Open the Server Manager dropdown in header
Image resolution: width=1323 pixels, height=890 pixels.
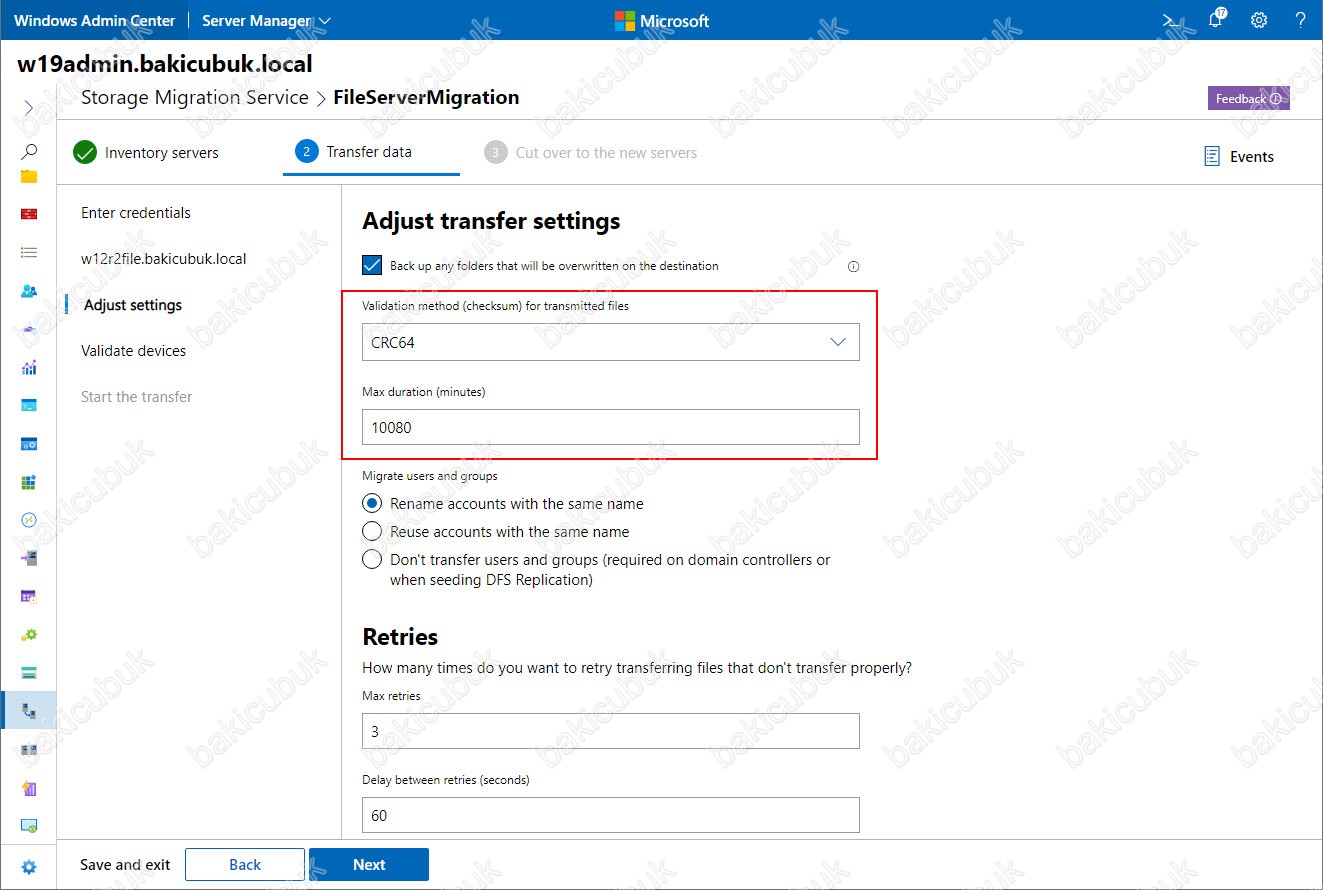tap(266, 20)
